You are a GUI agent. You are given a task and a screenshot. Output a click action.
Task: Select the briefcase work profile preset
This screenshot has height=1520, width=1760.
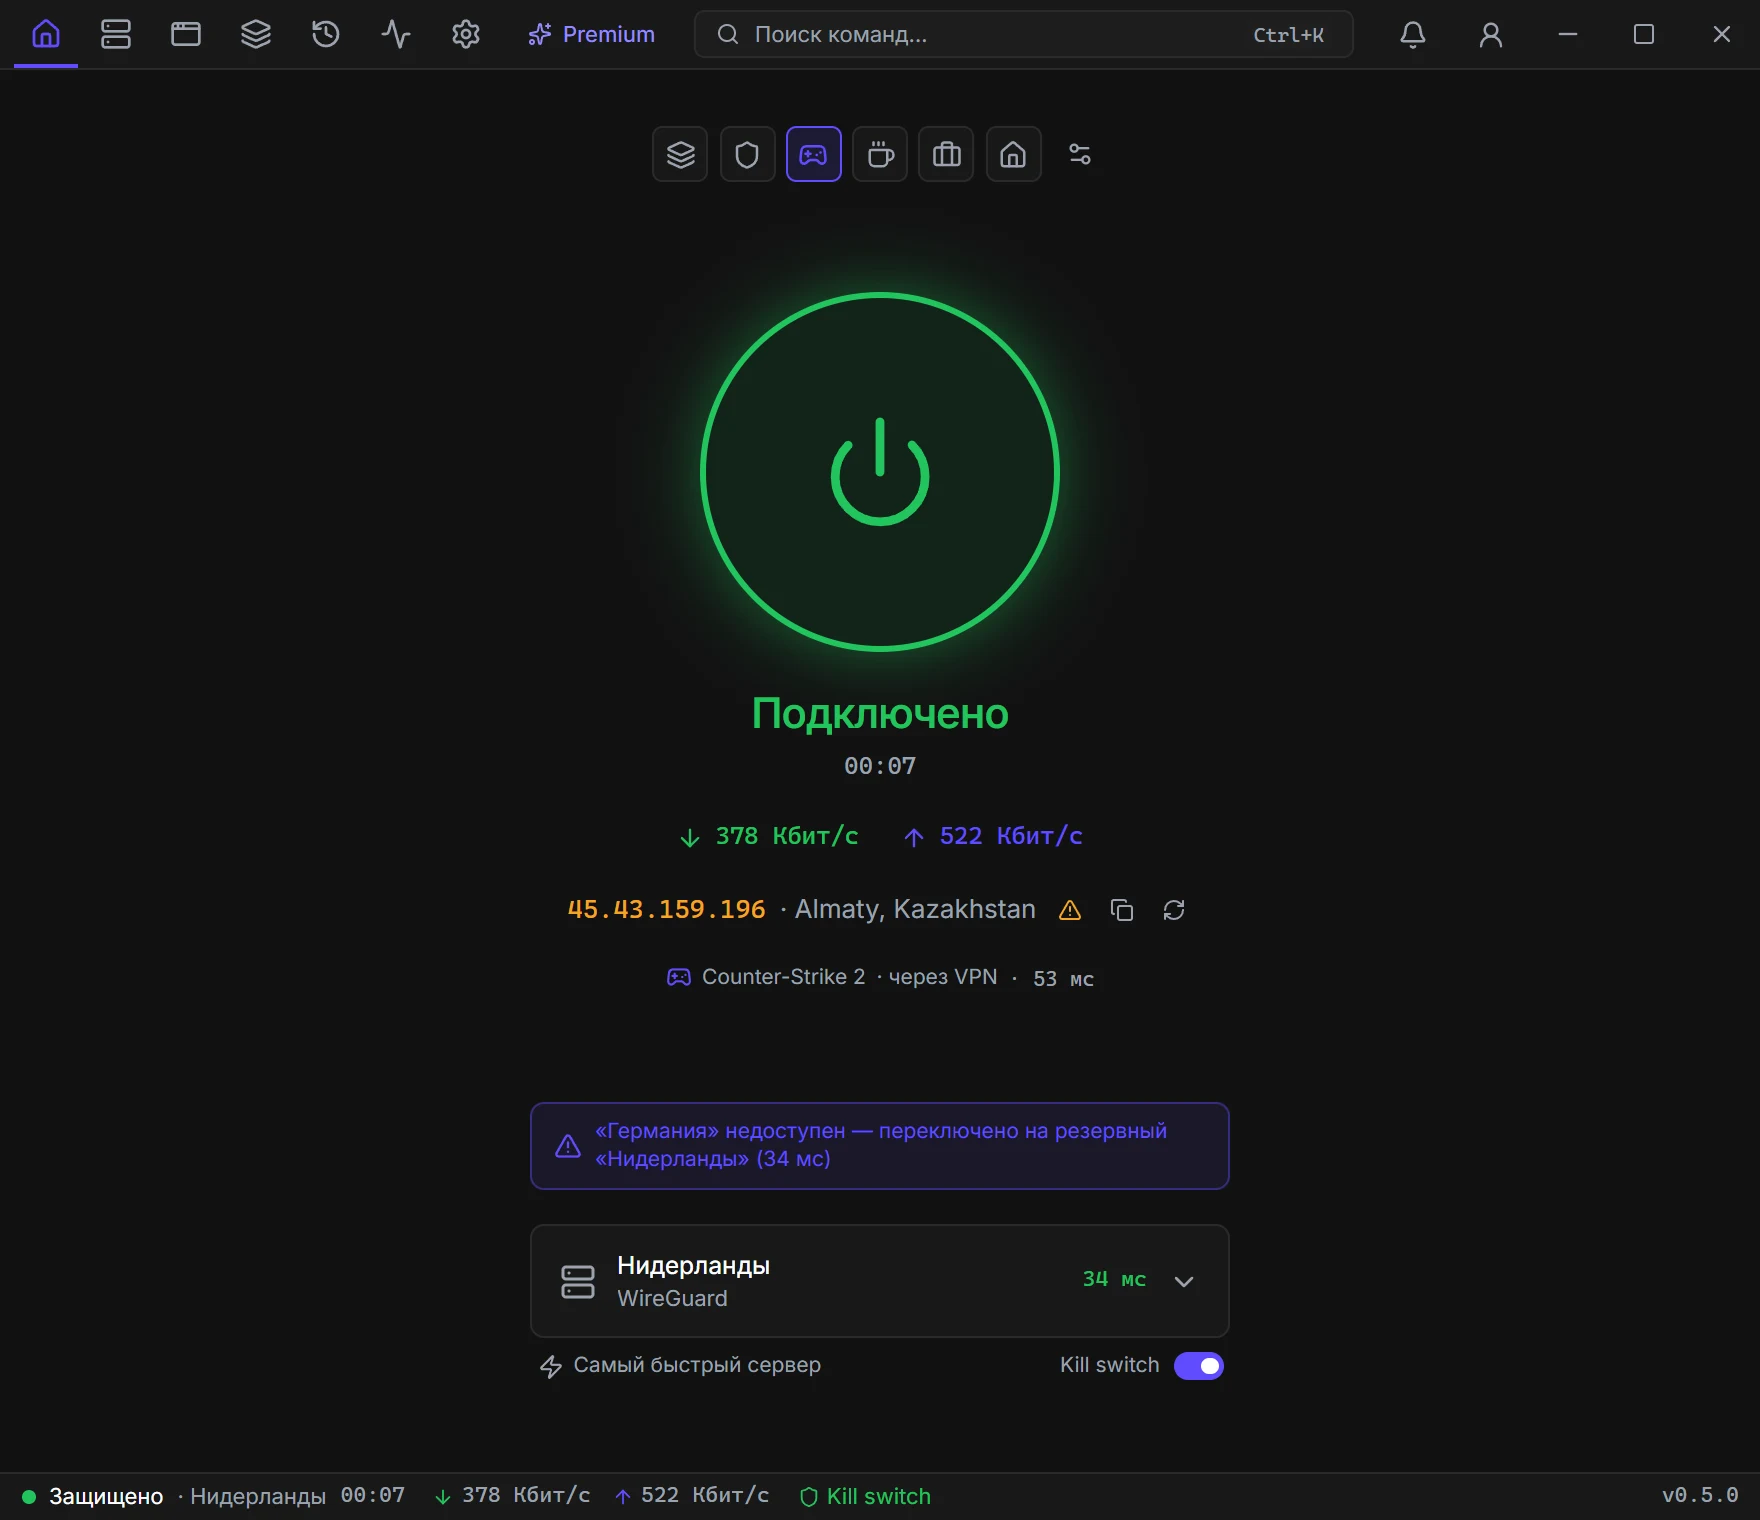(x=946, y=154)
